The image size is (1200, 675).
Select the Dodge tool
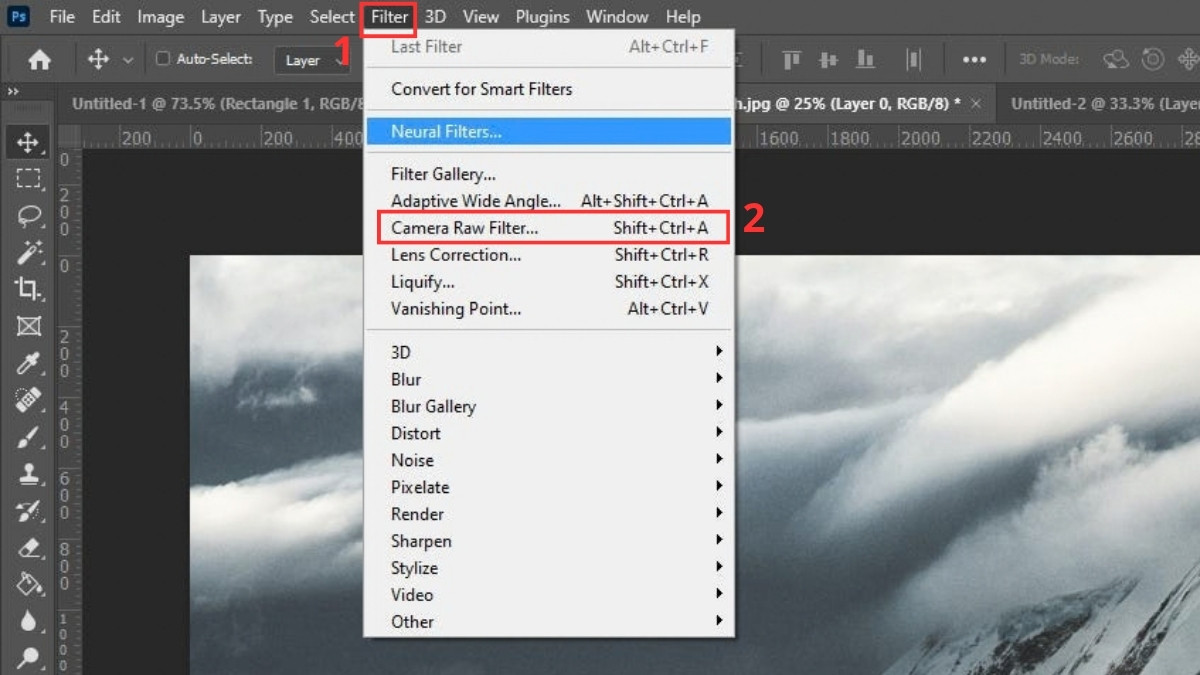tap(28, 657)
